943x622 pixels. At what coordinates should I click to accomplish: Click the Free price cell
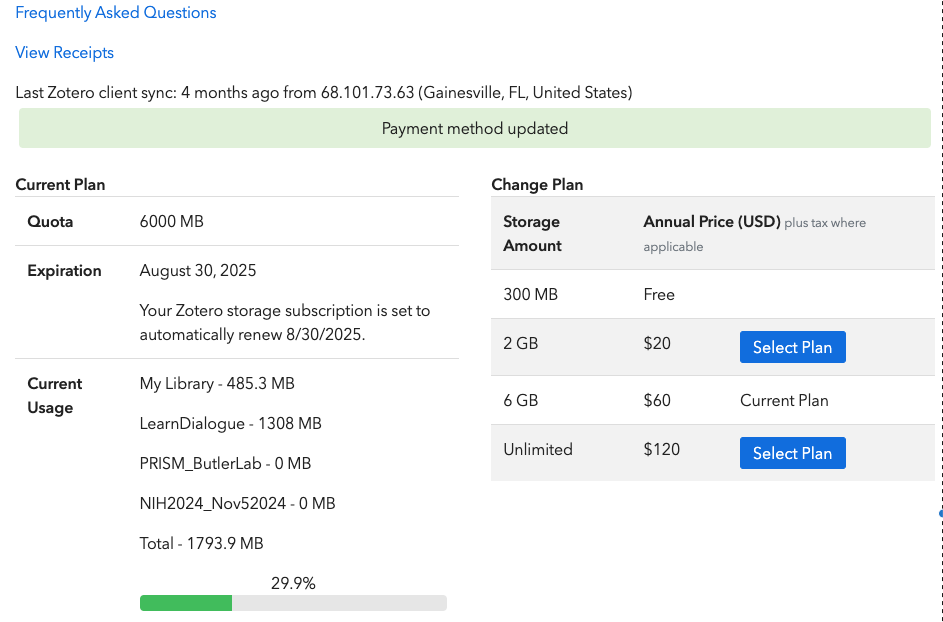[x=659, y=295]
